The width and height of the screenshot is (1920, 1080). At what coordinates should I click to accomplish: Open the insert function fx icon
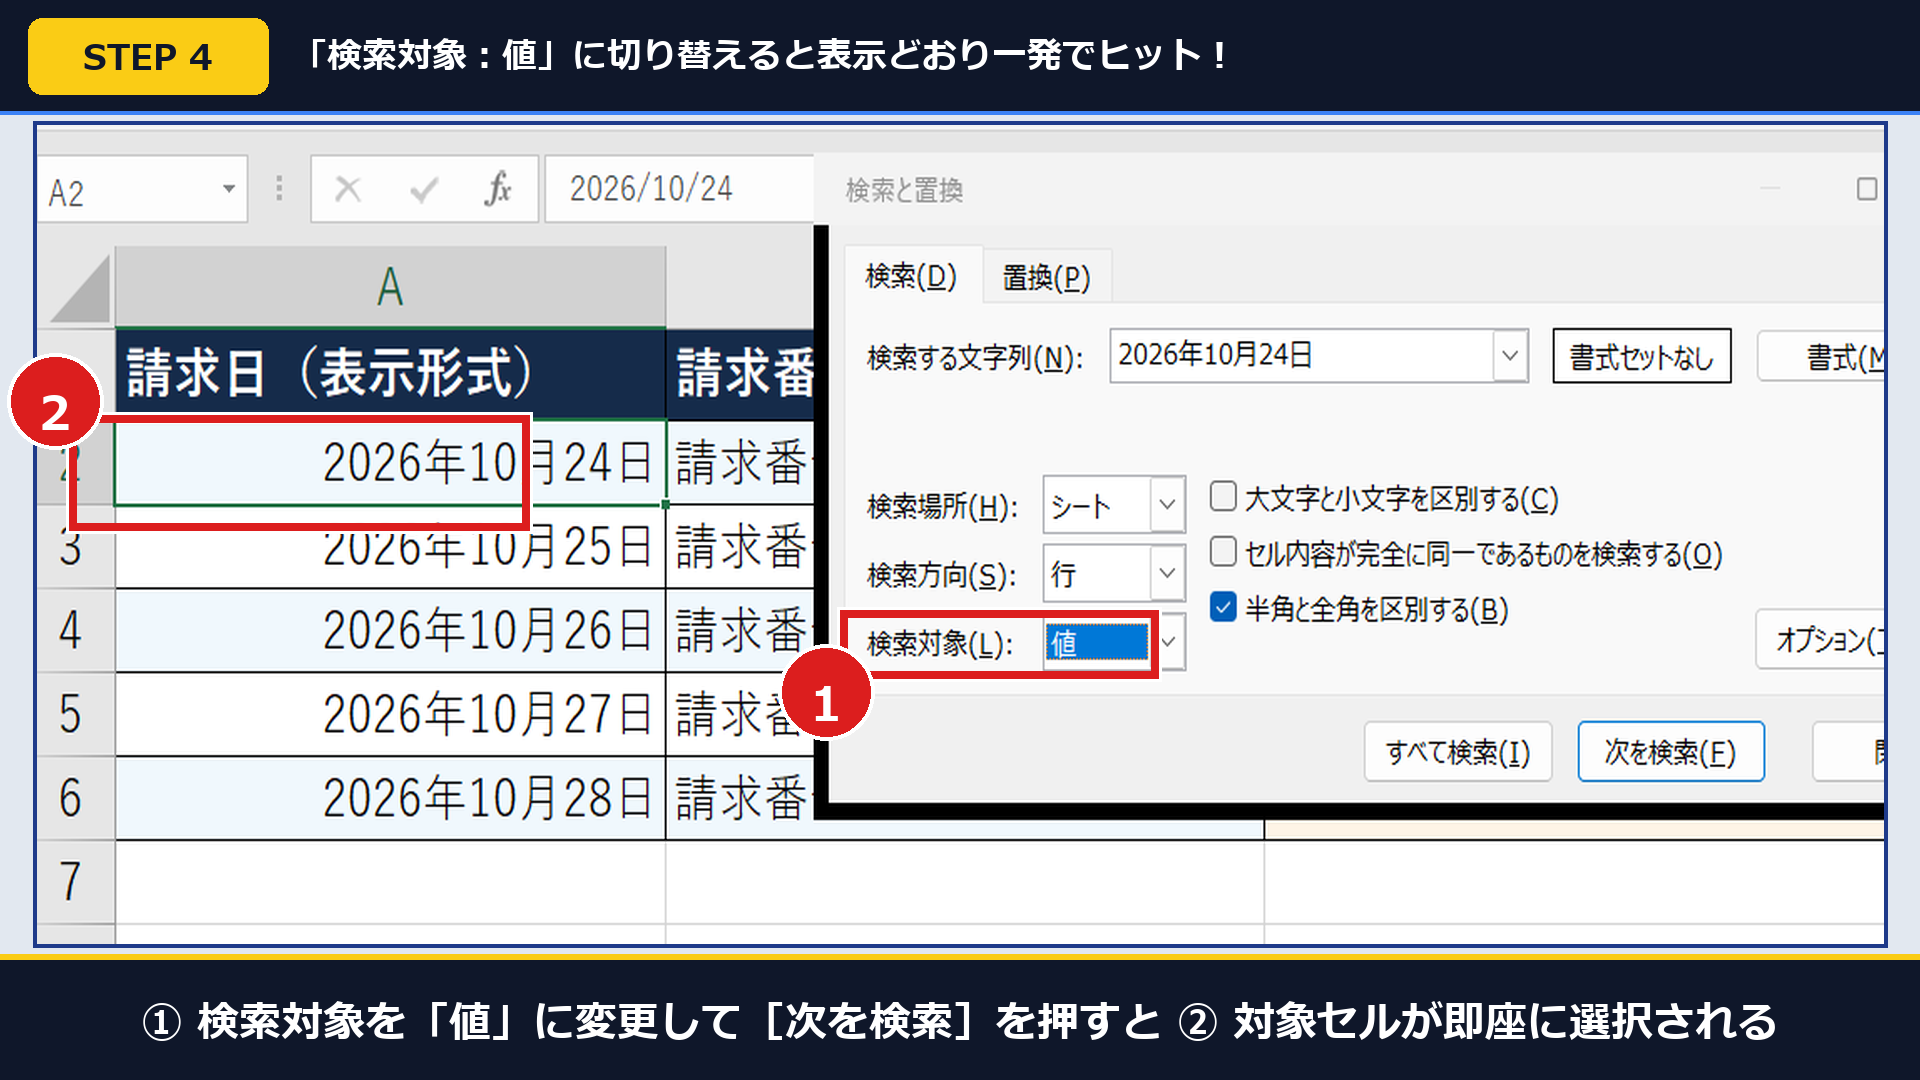[497, 188]
